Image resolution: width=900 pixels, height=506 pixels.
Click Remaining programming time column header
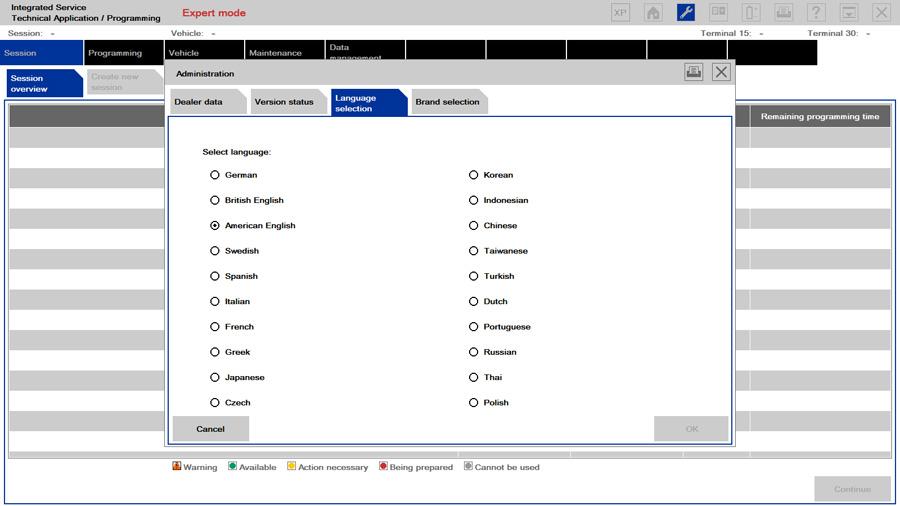pyautogui.click(x=820, y=116)
